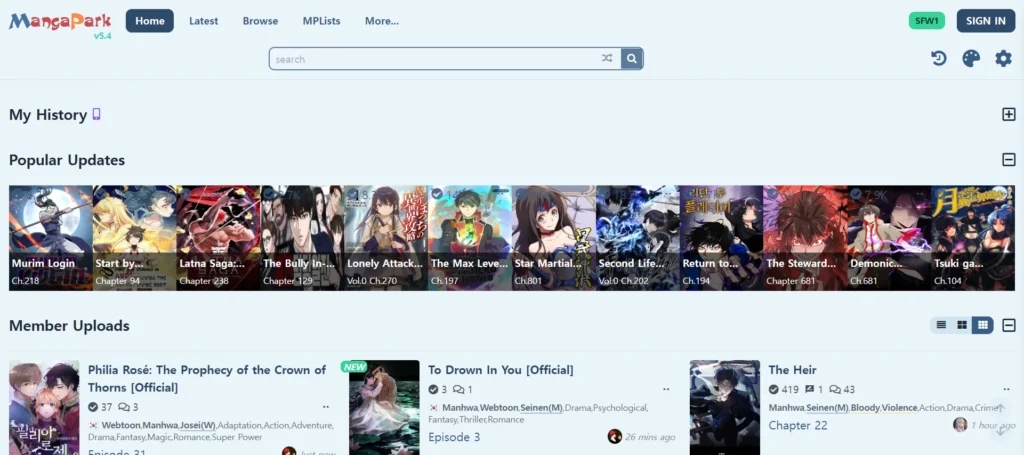The height and width of the screenshot is (455, 1024).
Task: Switch Member Uploads to two-column grid view
Action: (962, 325)
